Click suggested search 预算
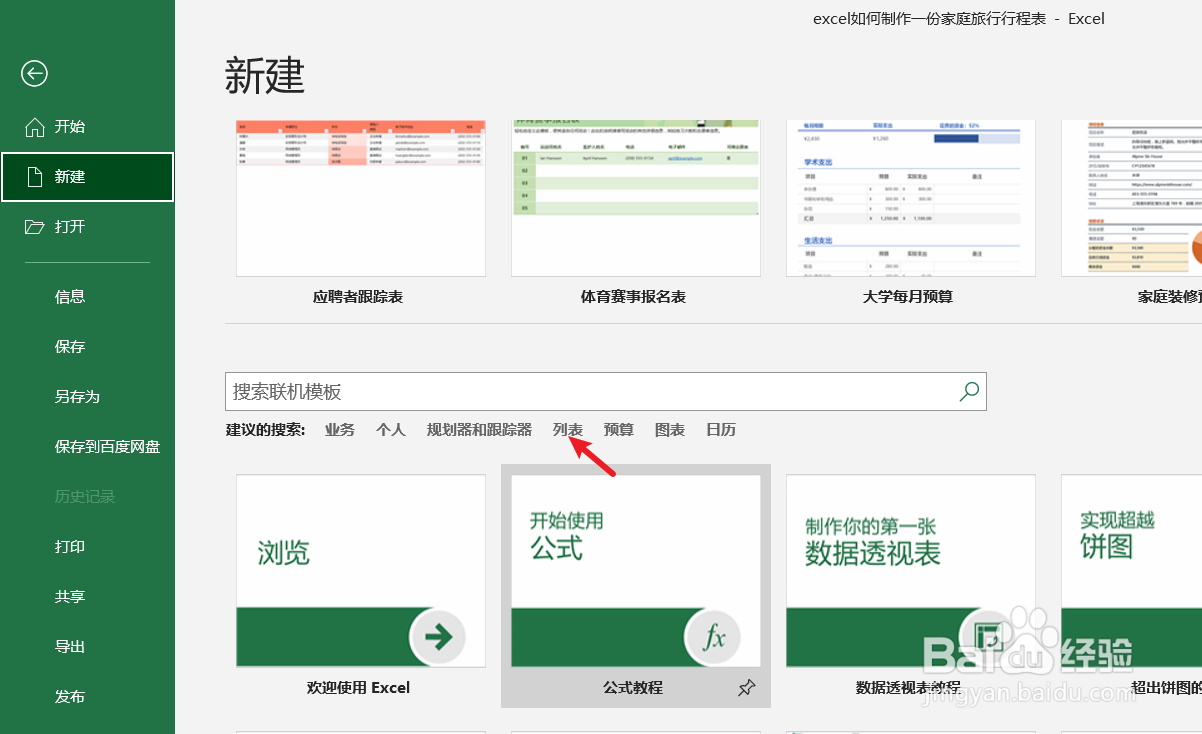1202x734 pixels. pos(619,430)
